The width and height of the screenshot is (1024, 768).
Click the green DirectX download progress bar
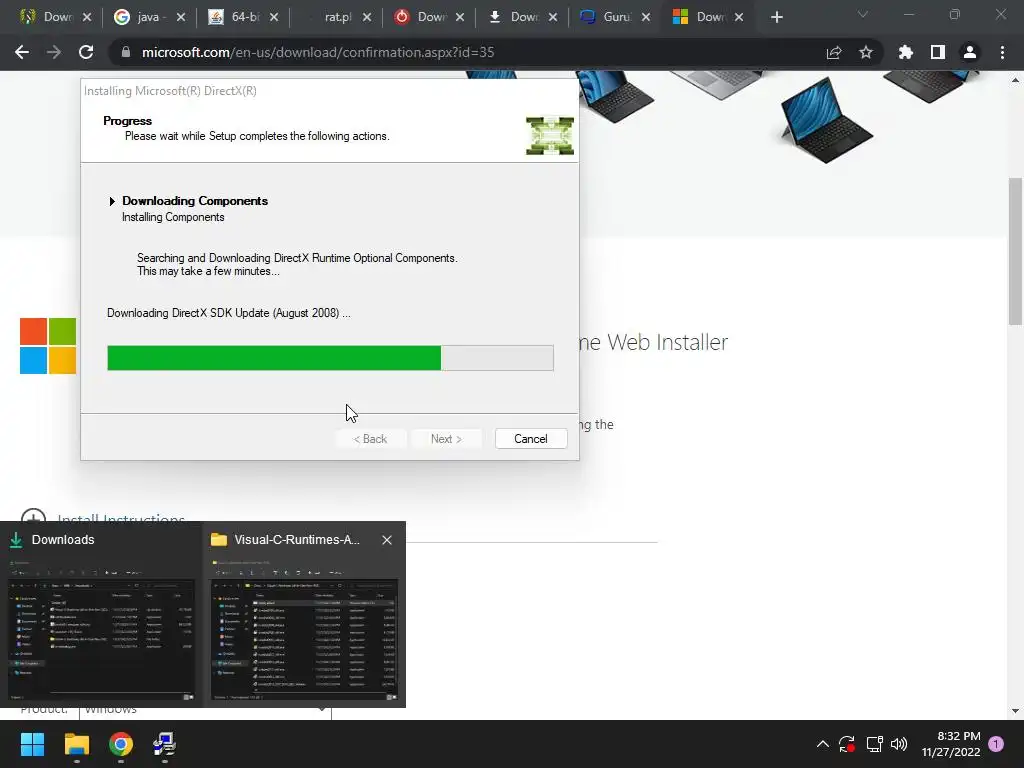coord(330,358)
